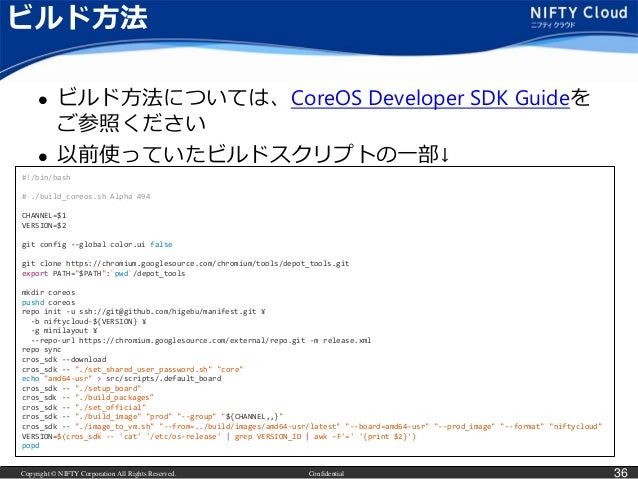Click the 'export PATH' line
This screenshot has height=479, width=638.
pyautogui.click(x=103, y=273)
